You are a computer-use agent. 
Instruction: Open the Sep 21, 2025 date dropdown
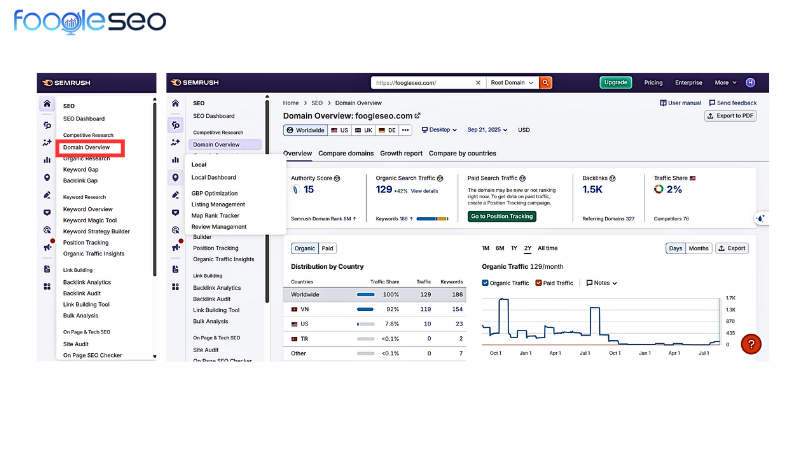tap(489, 130)
